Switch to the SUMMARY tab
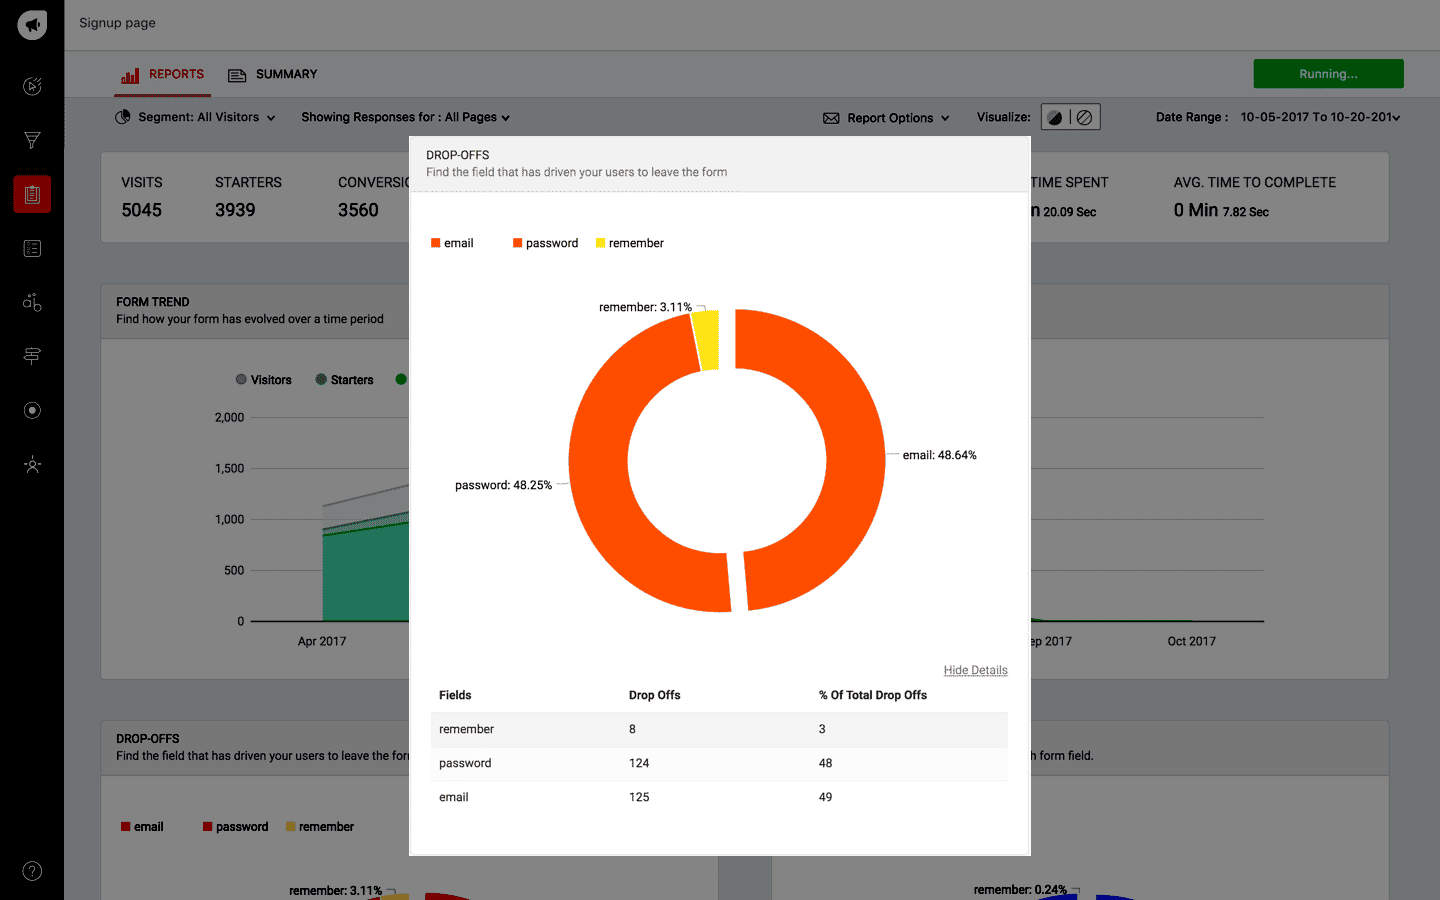Viewport: 1440px width, 900px height. pos(273,75)
